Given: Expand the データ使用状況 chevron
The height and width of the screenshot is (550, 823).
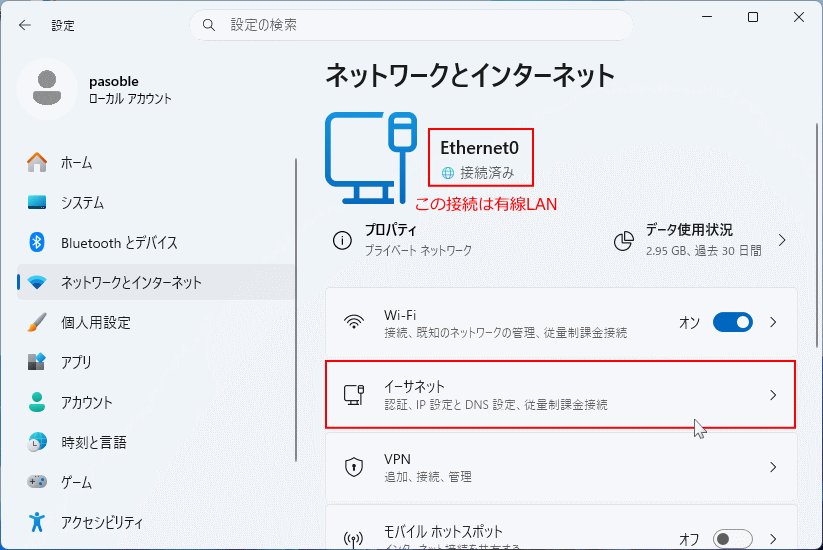Looking at the screenshot, I should [782, 240].
